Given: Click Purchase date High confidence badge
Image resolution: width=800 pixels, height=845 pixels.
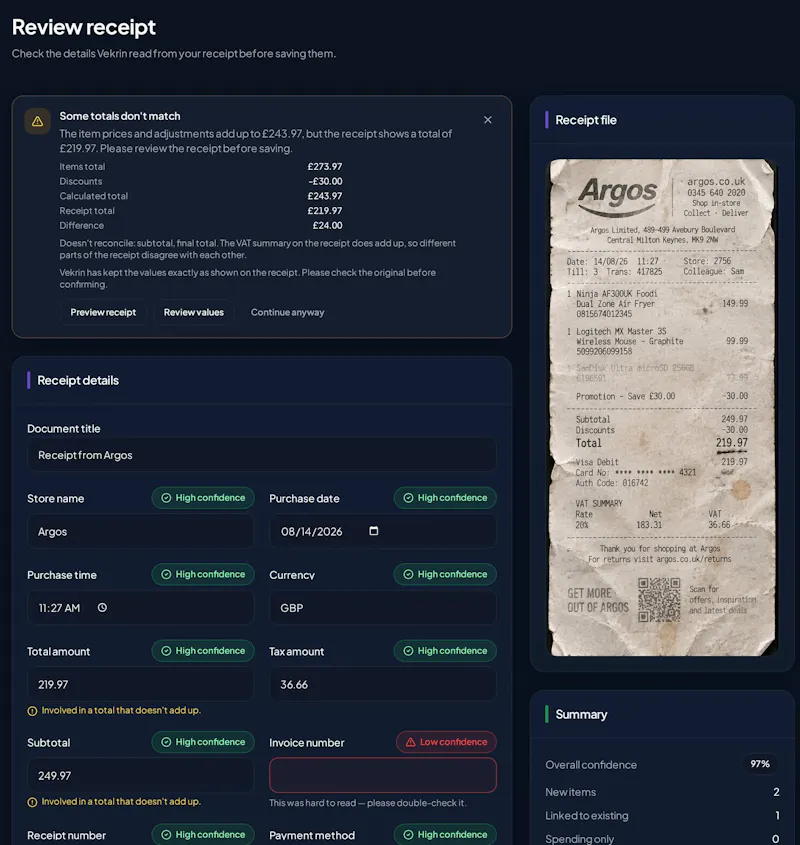Looking at the screenshot, I should pyautogui.click(x=445, y=498).
